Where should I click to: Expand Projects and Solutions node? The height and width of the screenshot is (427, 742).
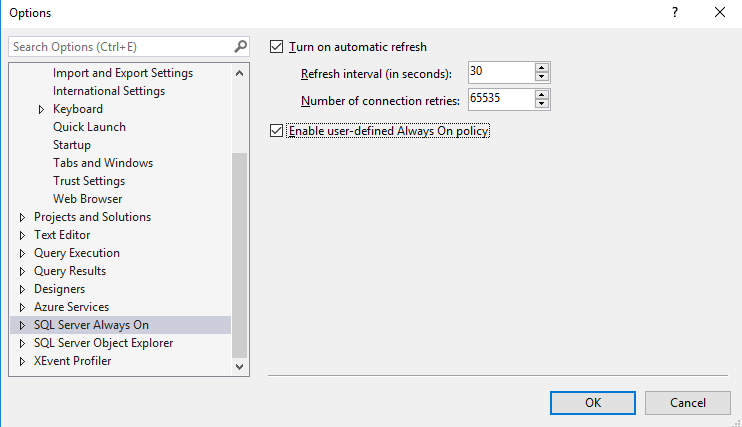point(23,217)
